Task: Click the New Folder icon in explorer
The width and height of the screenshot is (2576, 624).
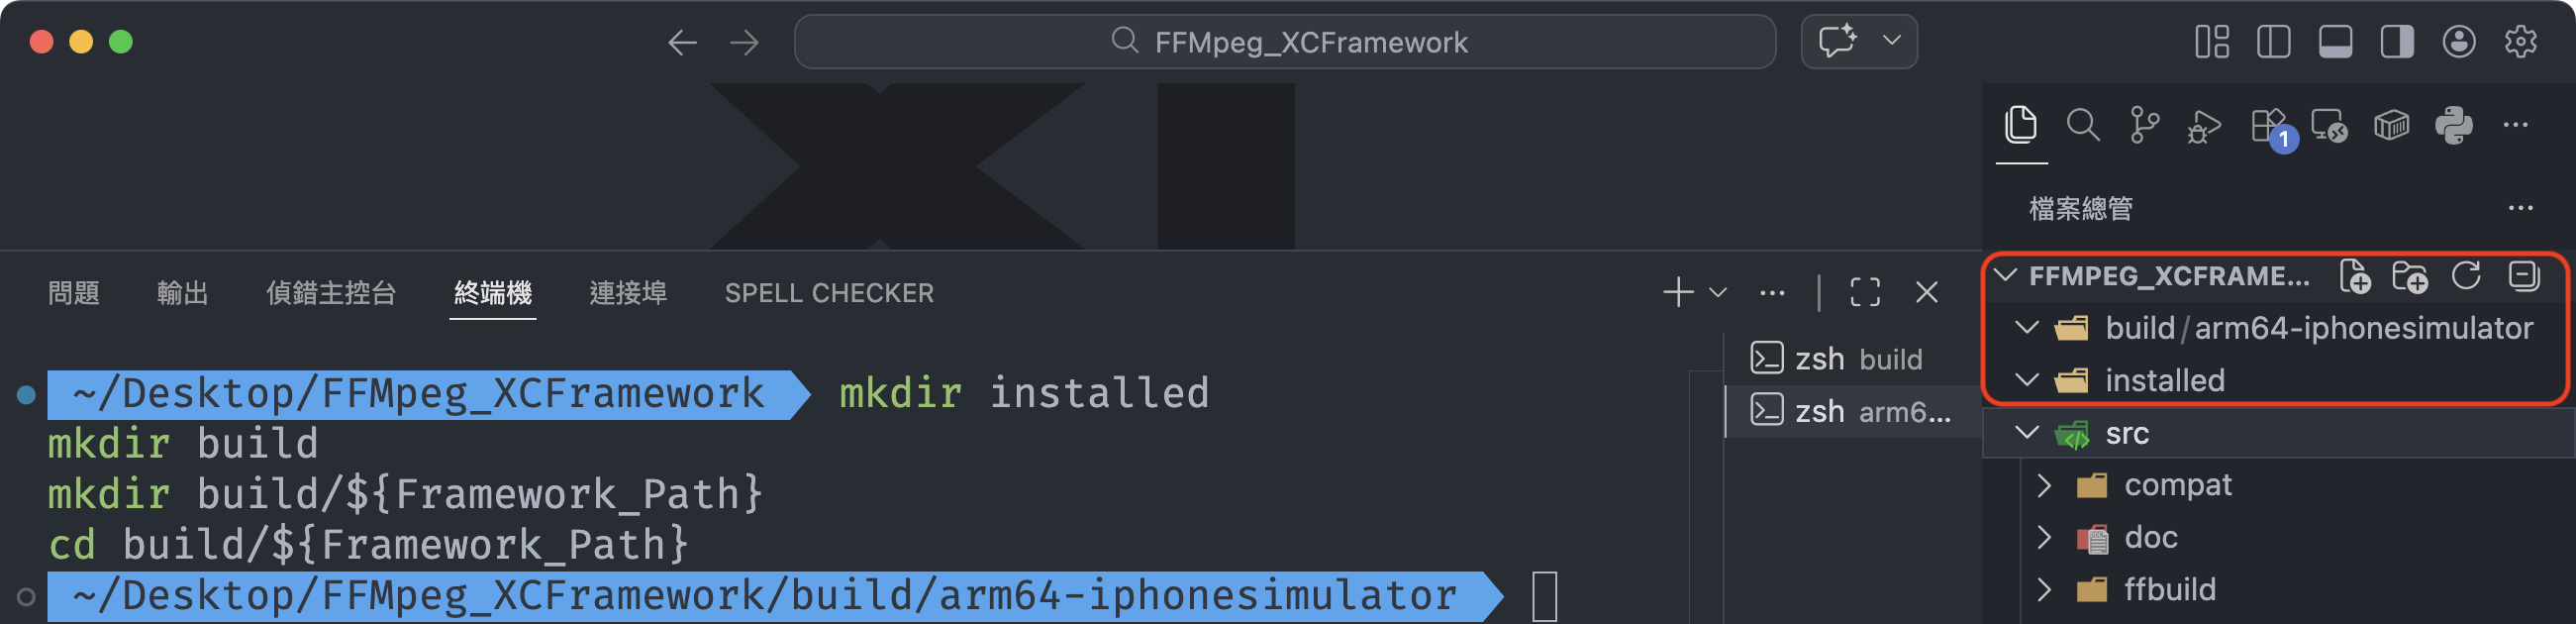Action: click(x=2410, y=277)
